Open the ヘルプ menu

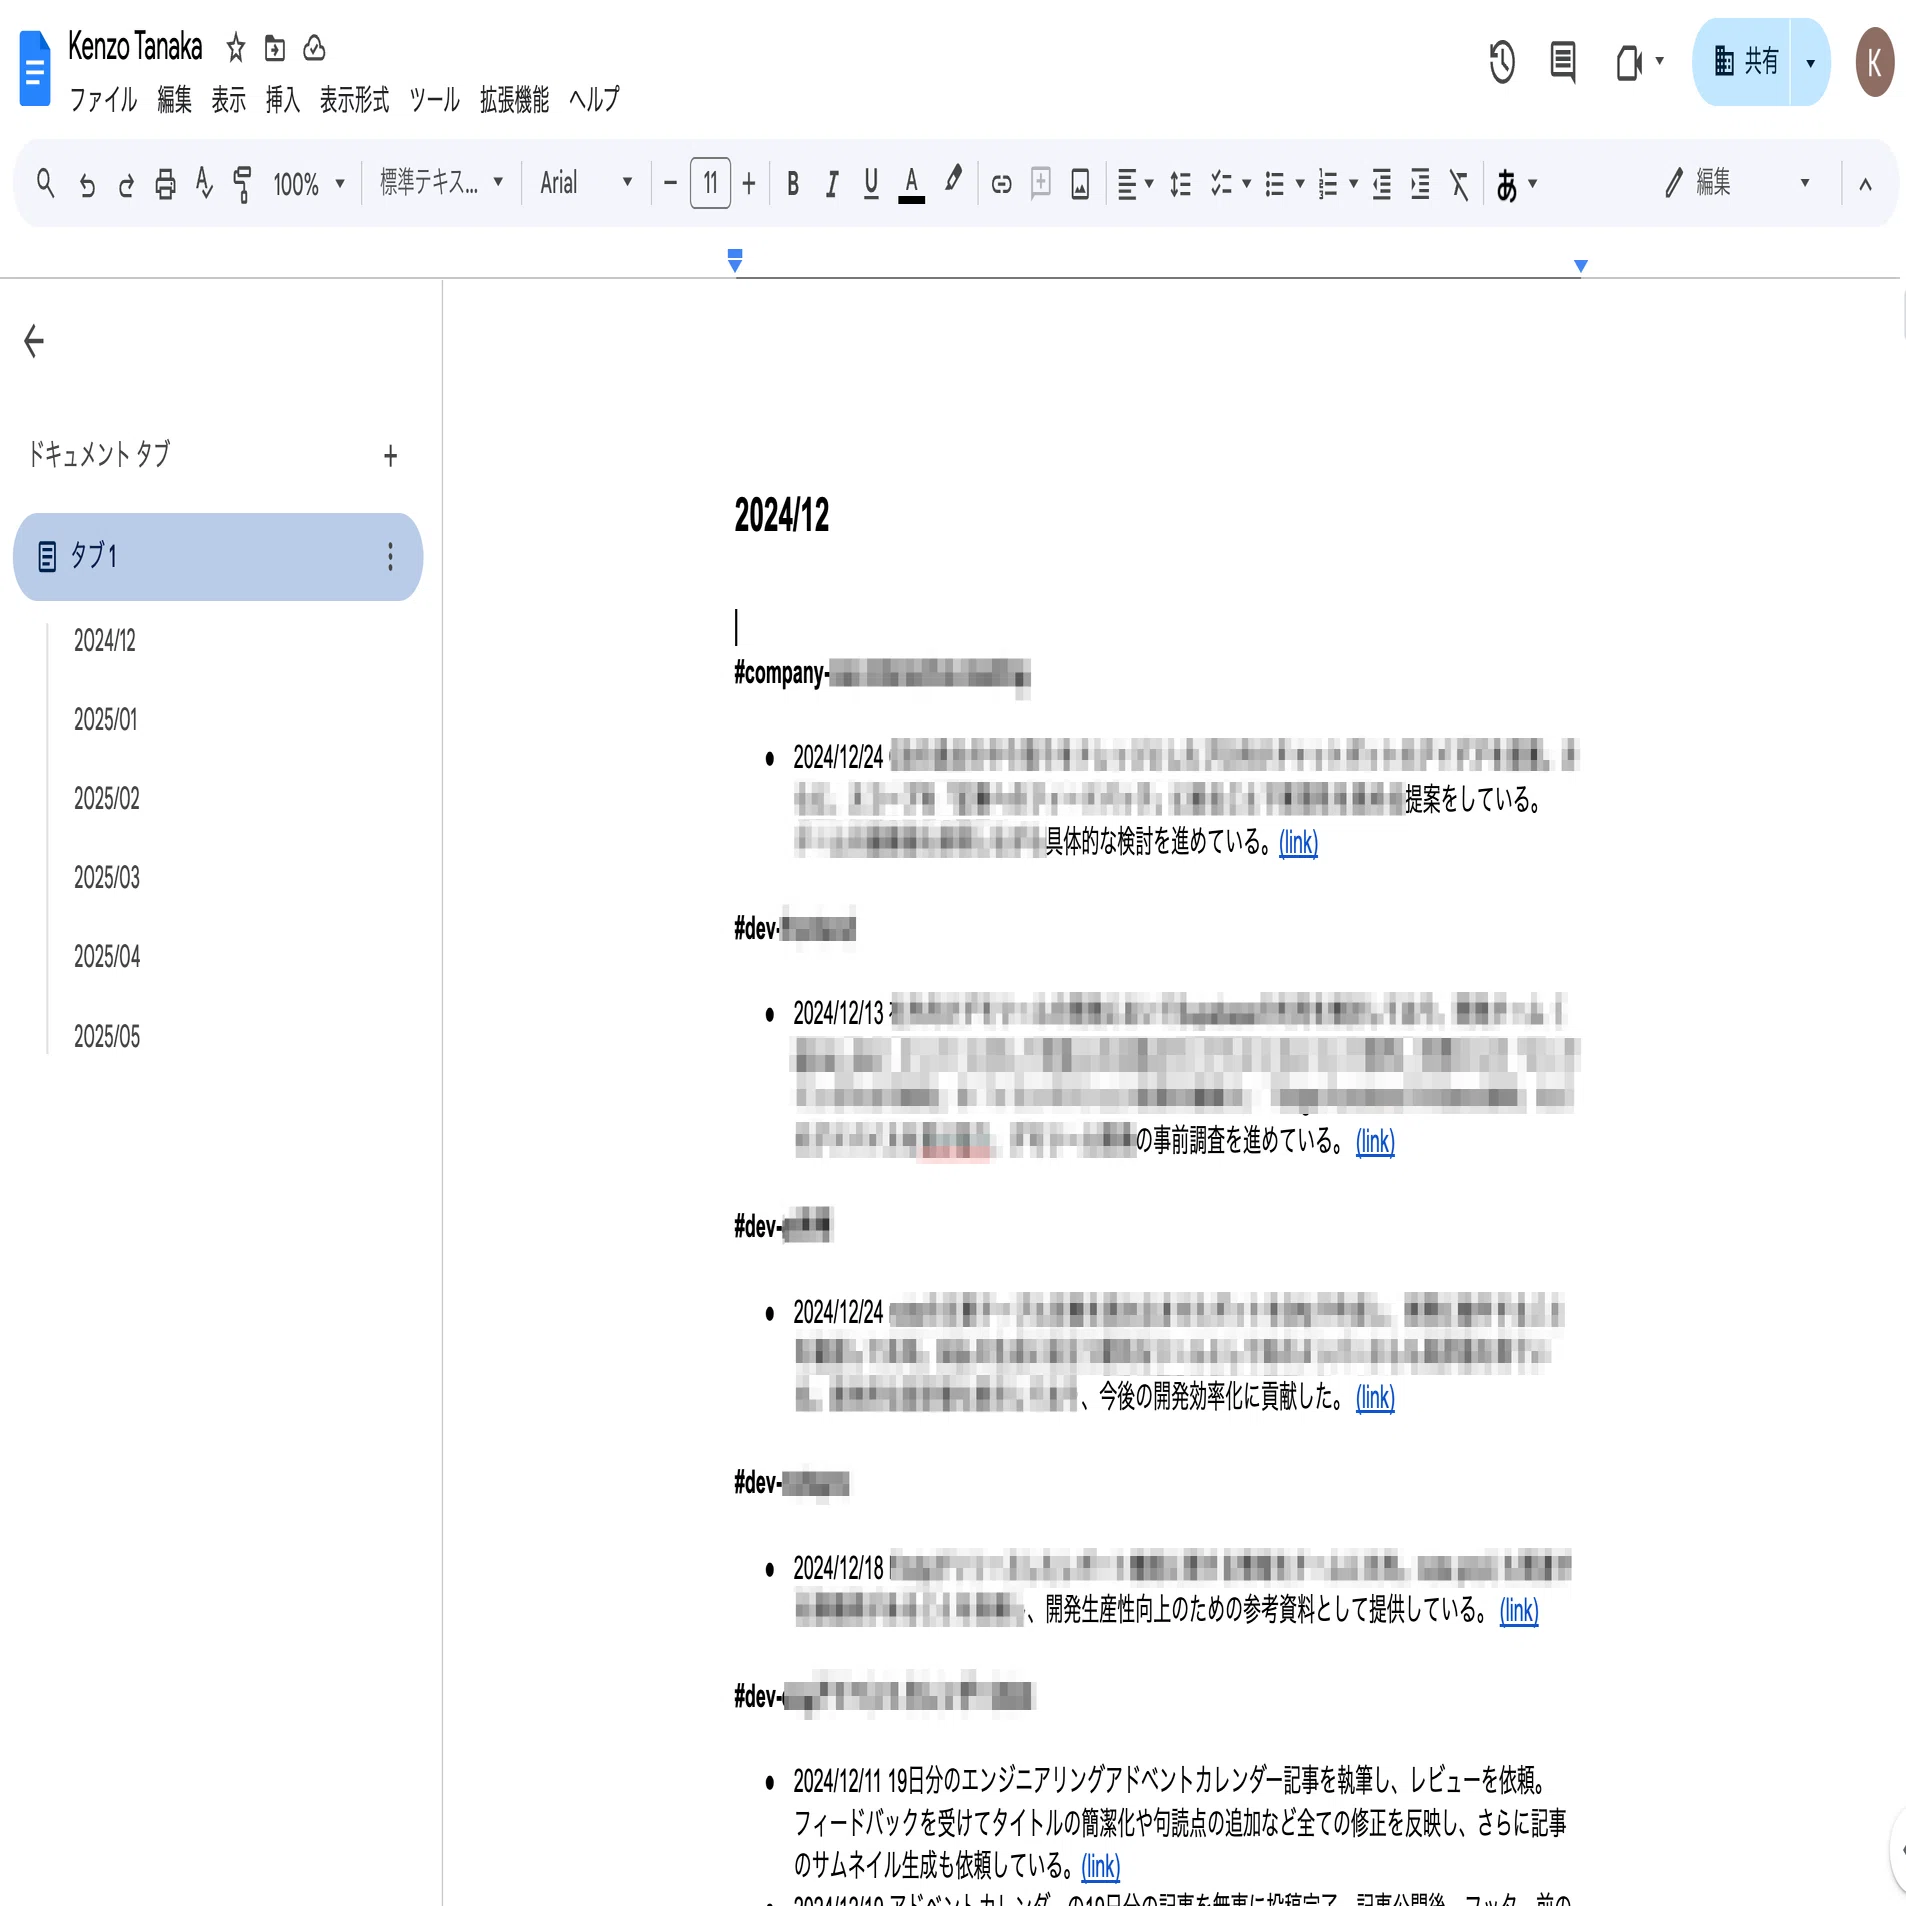click(x=594, y=99)
